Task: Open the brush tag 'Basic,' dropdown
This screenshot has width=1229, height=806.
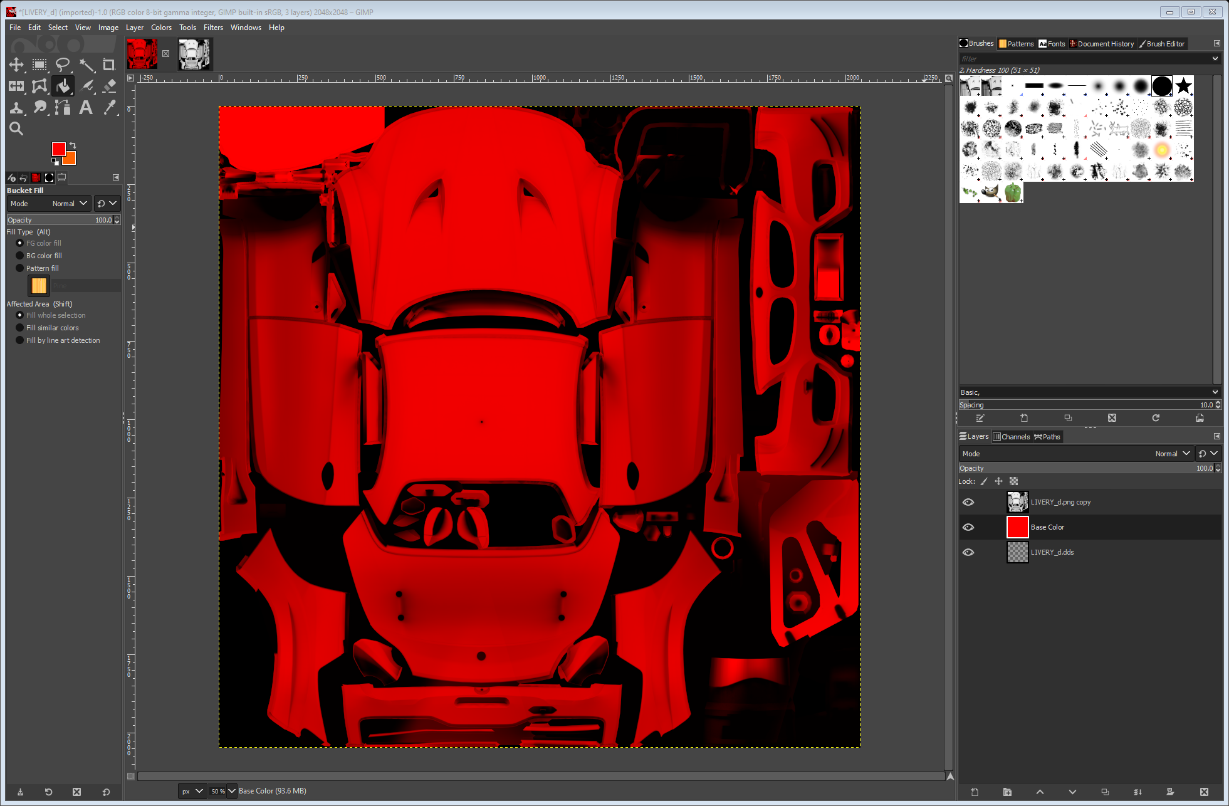Action: pos(1089,392)
